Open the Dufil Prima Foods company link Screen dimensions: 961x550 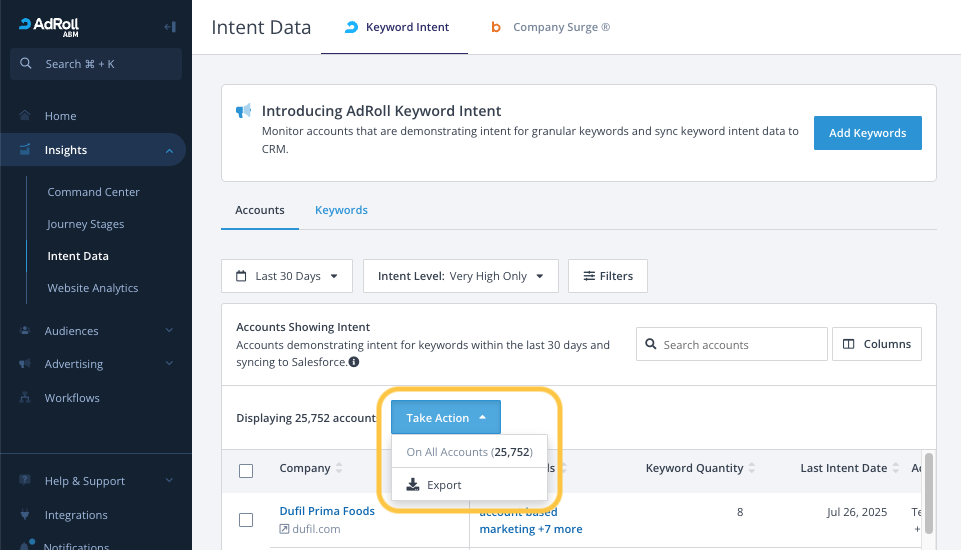tap(327, 511)
